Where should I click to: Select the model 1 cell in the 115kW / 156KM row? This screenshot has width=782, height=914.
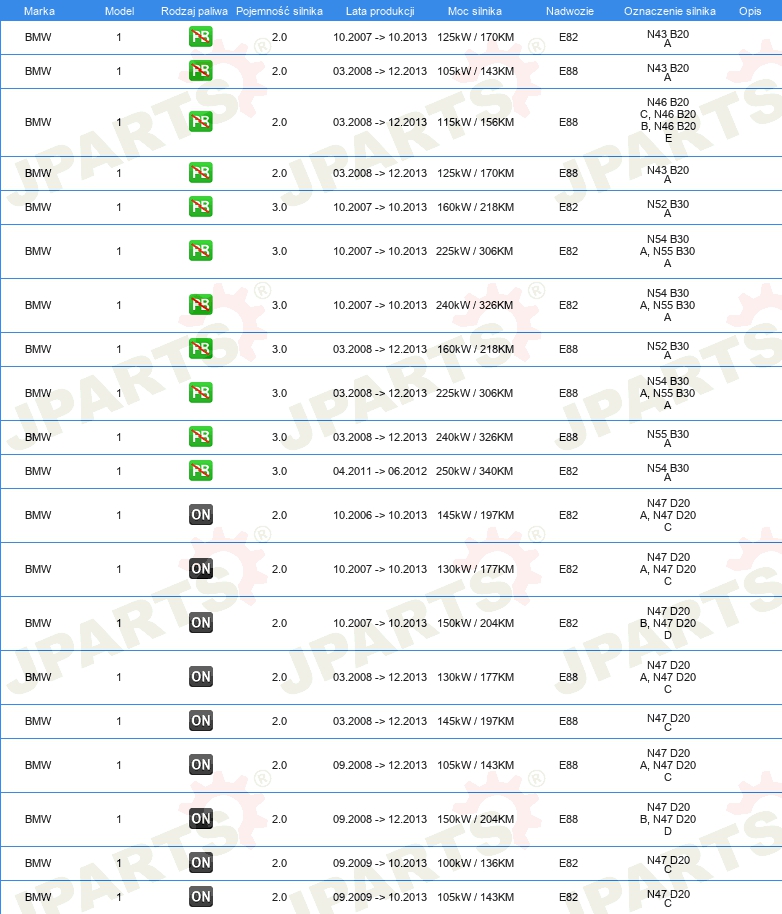tap(119, 122)
